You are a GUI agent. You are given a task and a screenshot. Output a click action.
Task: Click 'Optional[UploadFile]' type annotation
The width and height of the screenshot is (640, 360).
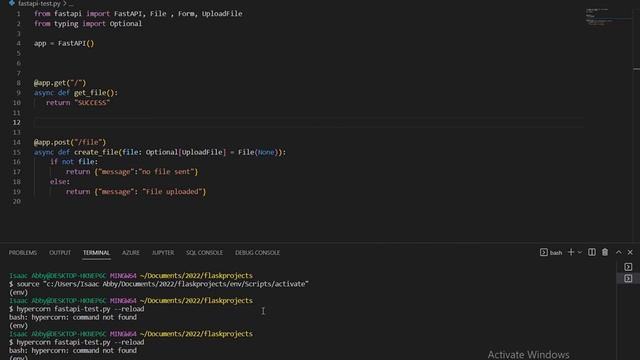(x=186, y=152)
